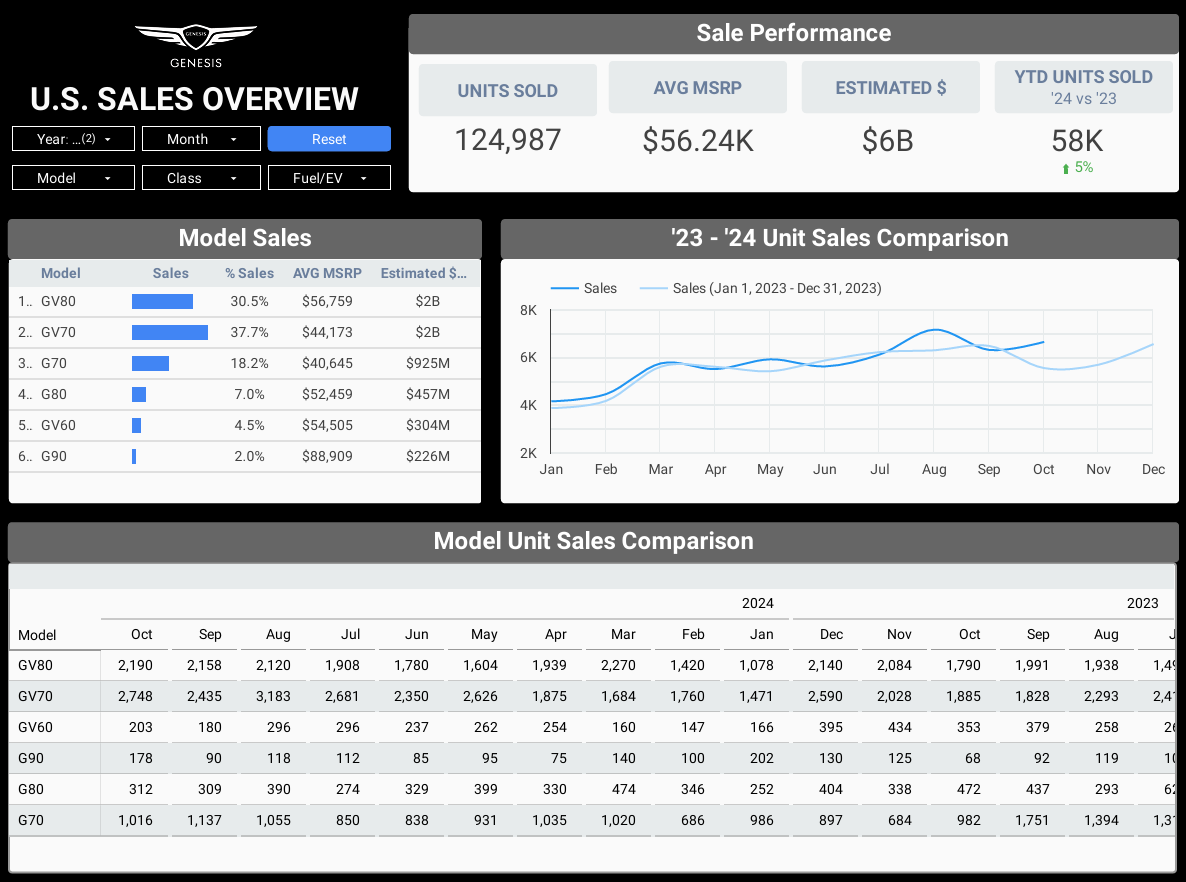The image size is (1186, 882).
Task: Click the blue Reset button
Action: (x=329, y=139)
